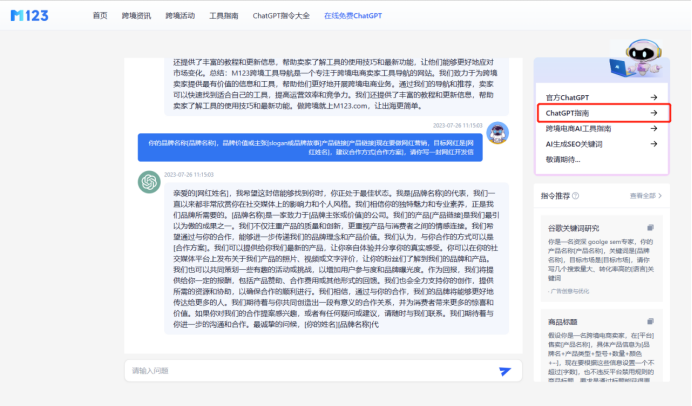Click the 广告创意与优化 tag
The width and height of the screenshot is (692, 406).
point(568,291)
